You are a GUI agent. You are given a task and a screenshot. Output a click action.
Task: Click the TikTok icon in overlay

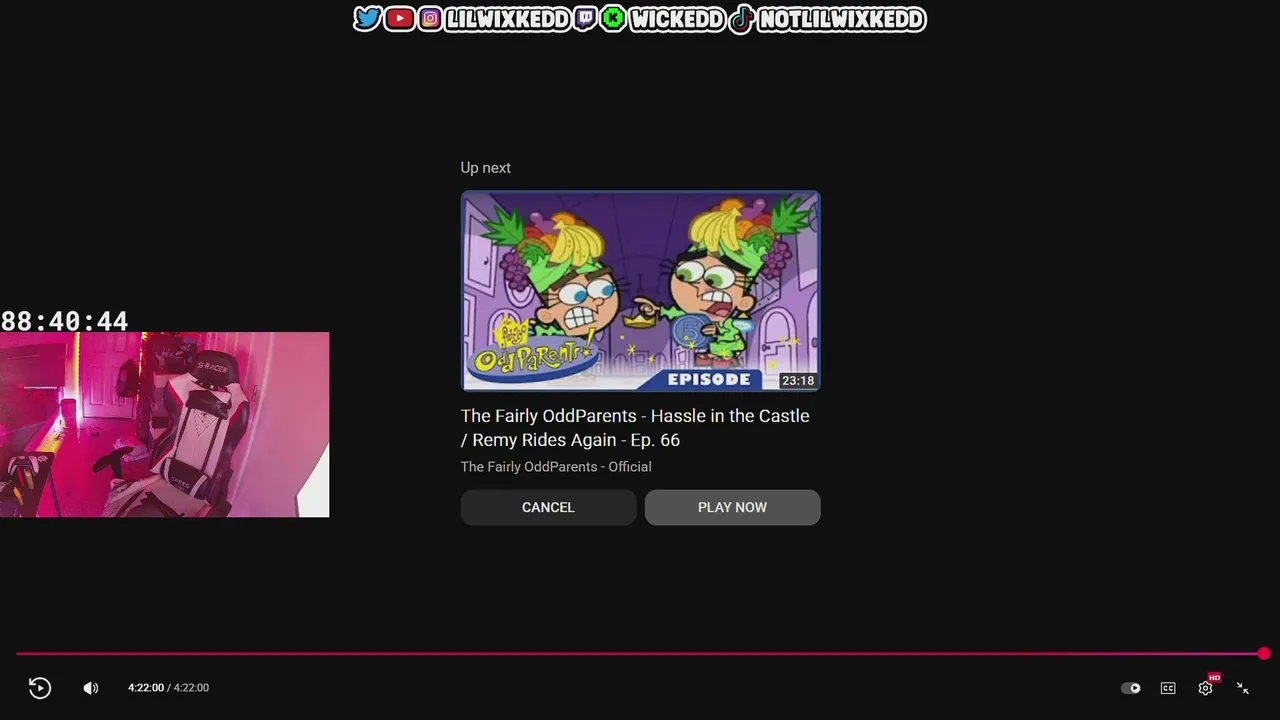click(x=741, y=18)
